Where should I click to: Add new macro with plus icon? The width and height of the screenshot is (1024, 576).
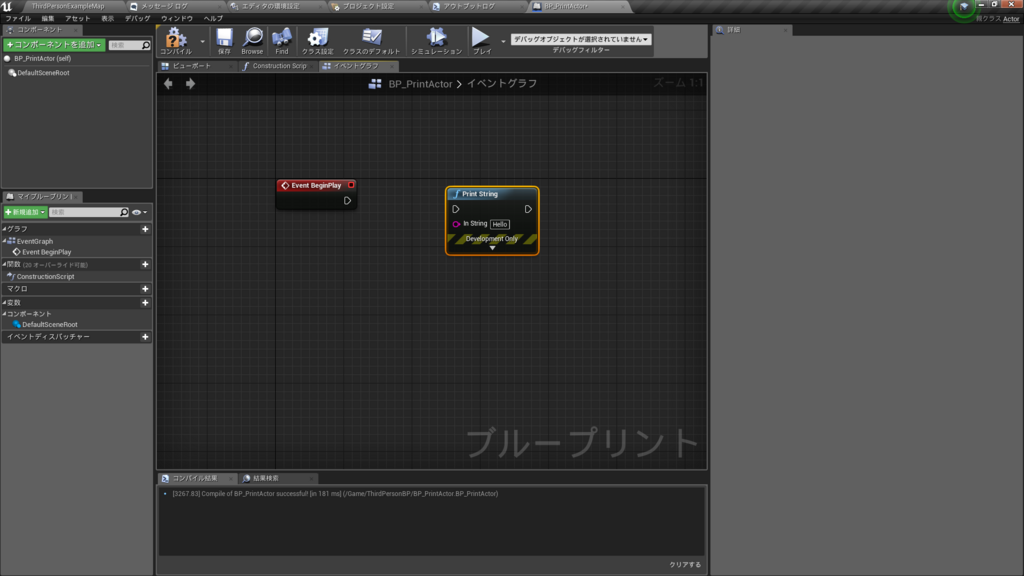[x=145, y=289]
